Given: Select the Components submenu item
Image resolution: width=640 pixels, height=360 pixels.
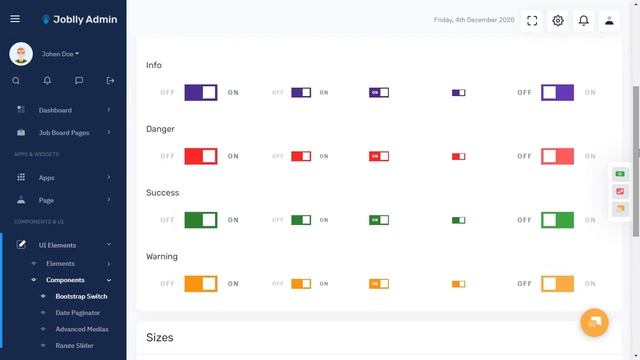Looking at the screenshot, I should click(x=65, y=280).
